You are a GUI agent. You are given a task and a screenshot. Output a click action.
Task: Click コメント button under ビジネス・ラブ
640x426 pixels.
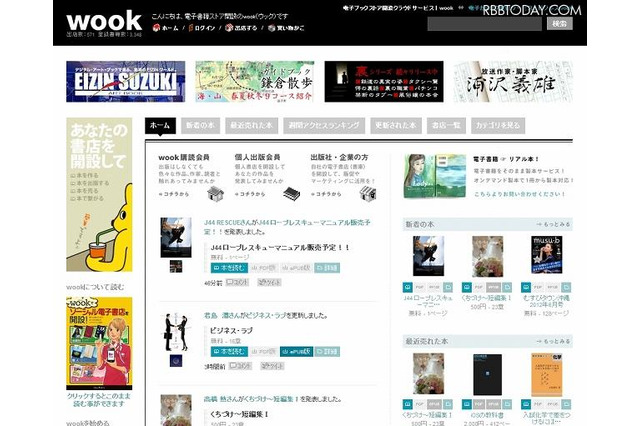coord(240,366)
